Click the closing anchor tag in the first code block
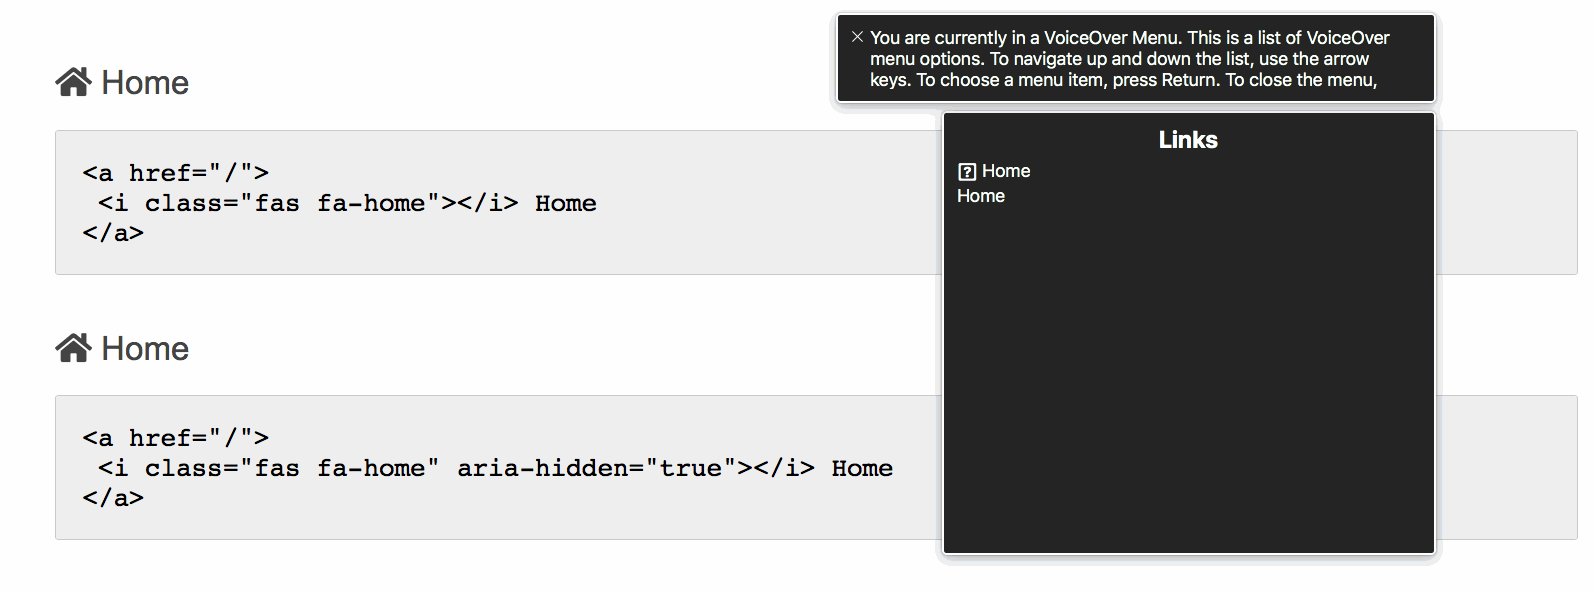This screenshot has width=1594, height=592. [113, 233]
